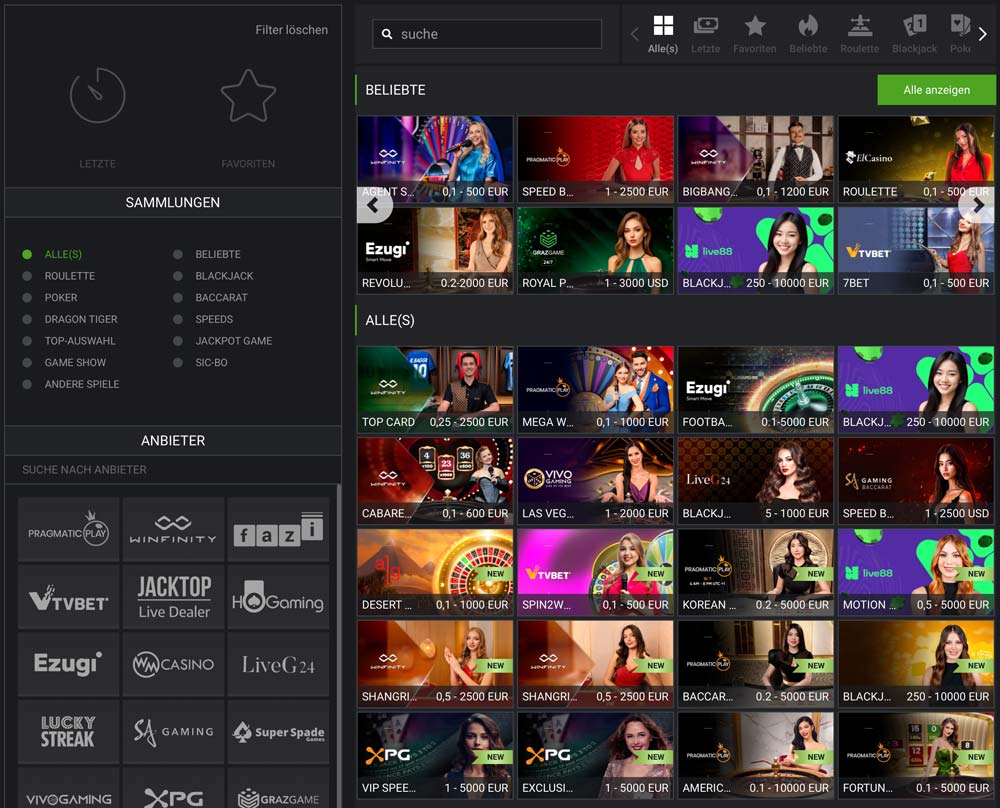The width and height of the screenshot is (1000, 808).
Task: Open the Spin2W... TVBET game tile
Action: pos(595,573)
